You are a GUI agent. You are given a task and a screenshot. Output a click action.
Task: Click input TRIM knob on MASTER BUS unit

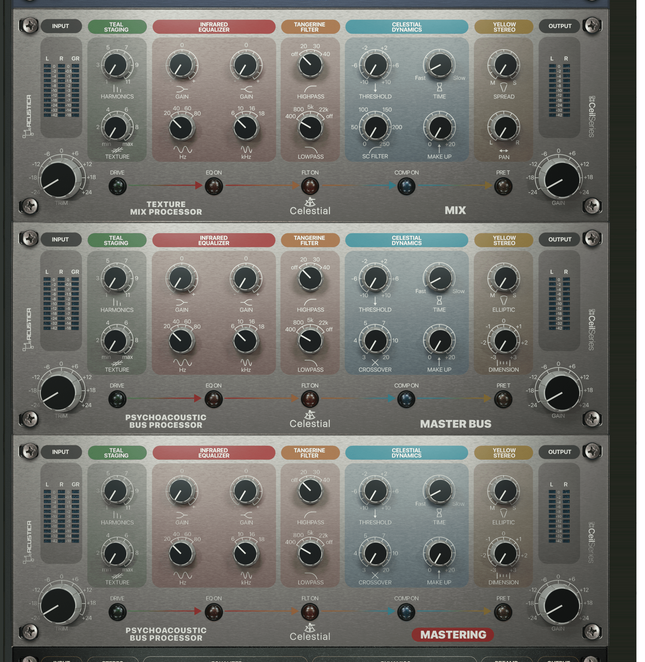(x=59, y=393)
